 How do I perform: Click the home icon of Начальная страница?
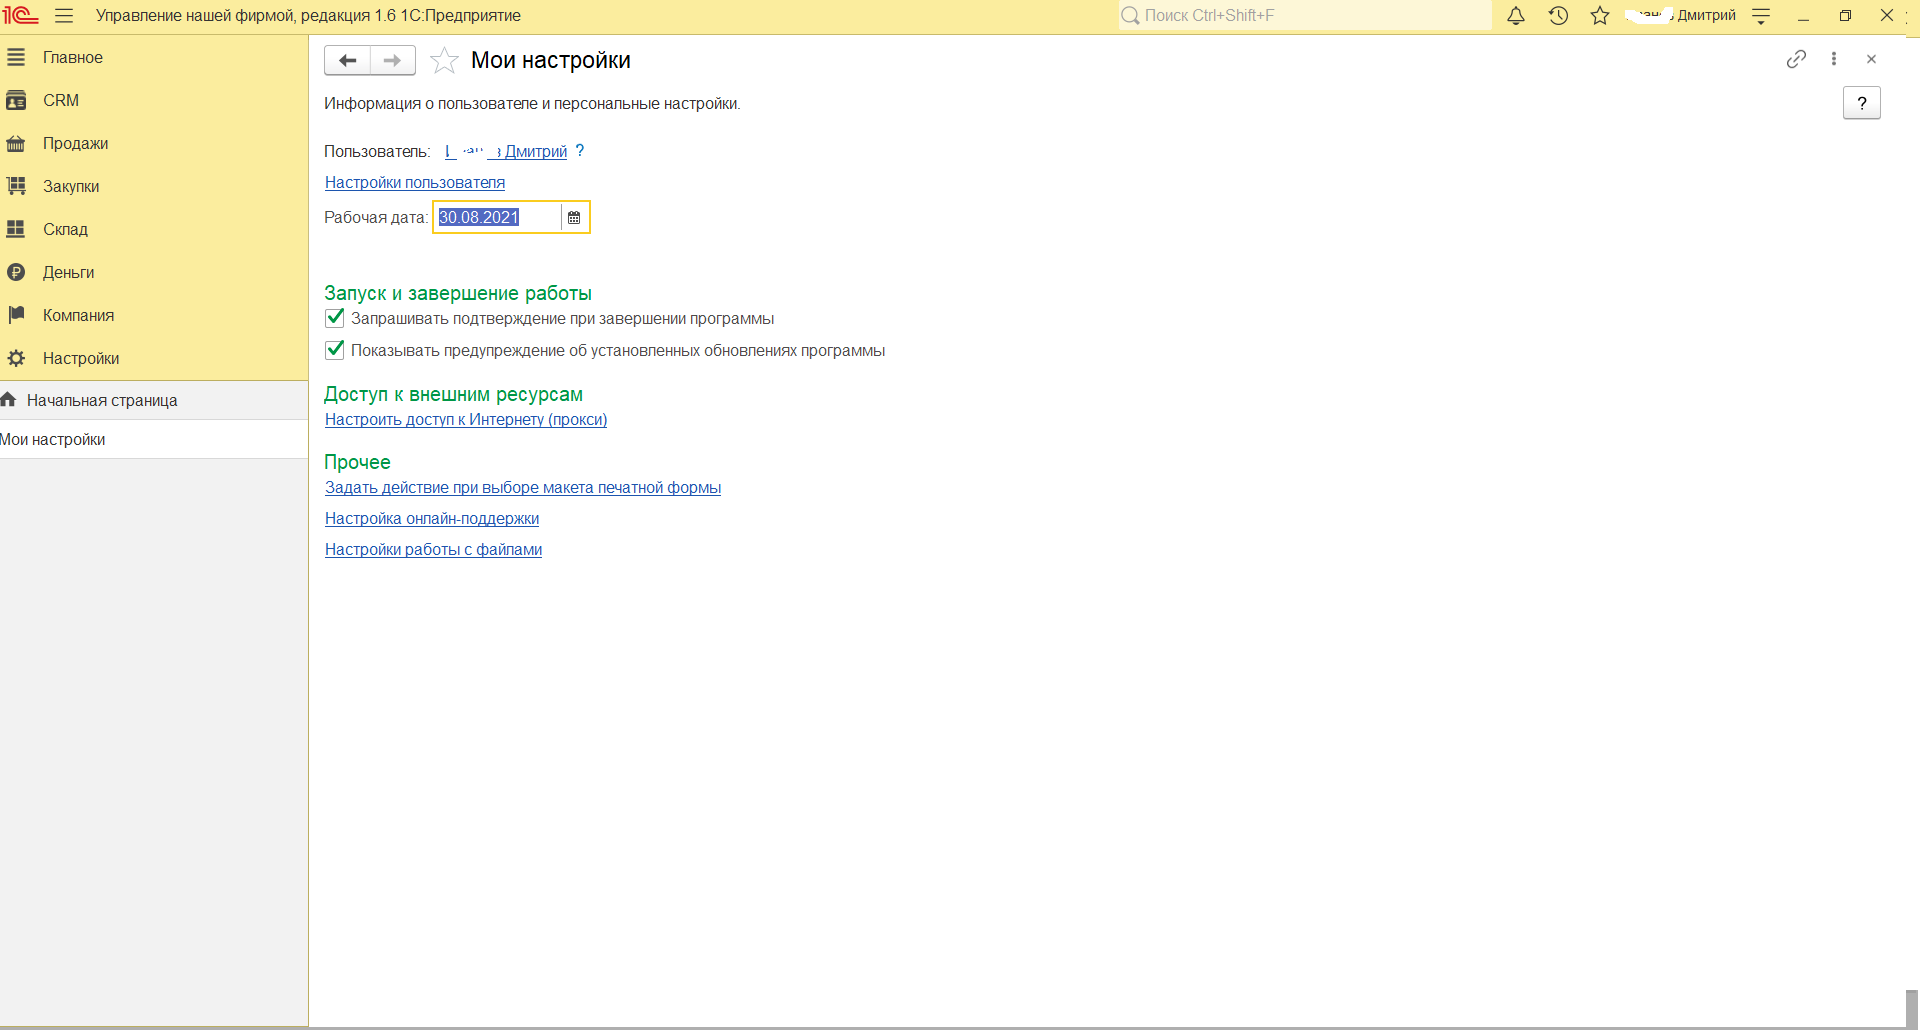(x=9, y=400)
